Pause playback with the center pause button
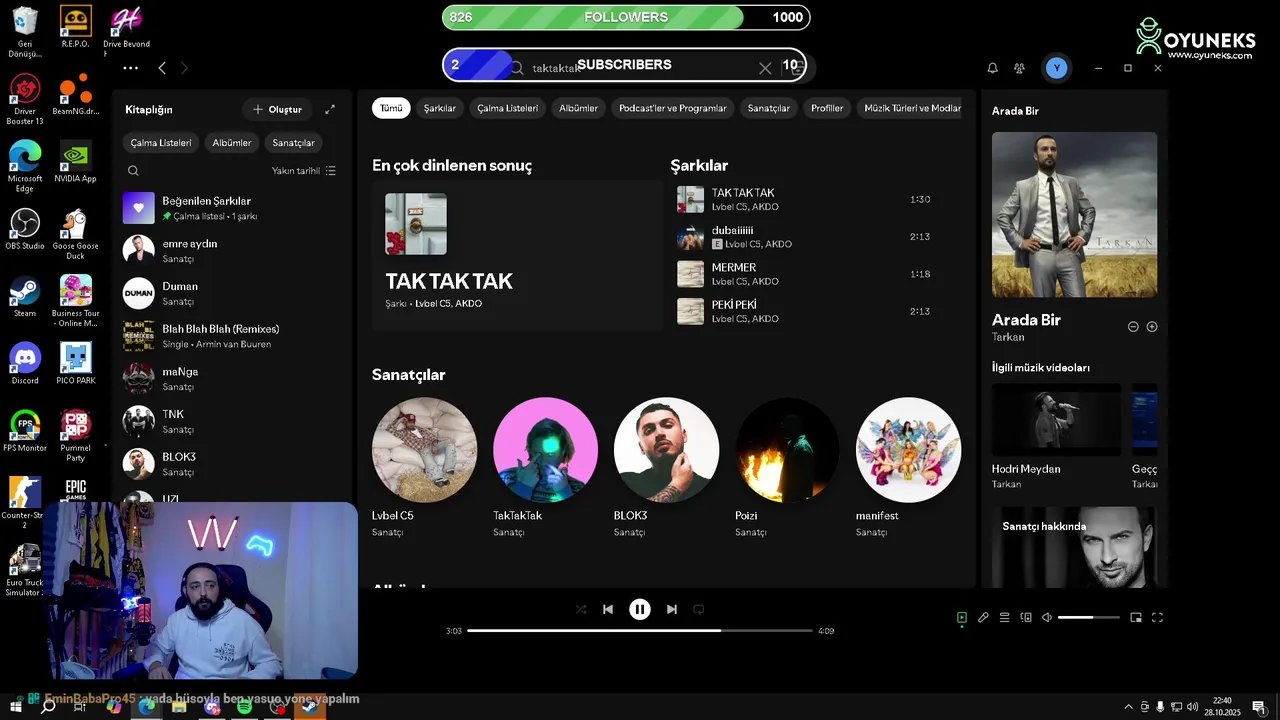The width and height of the screenshot is (1280, 720). coord(640,609)
